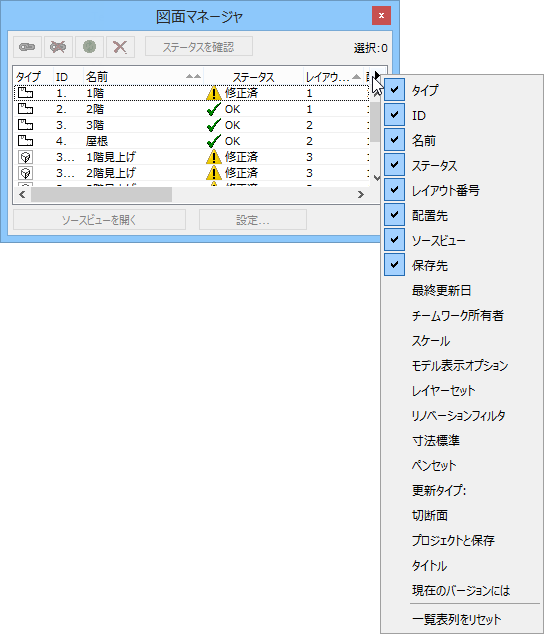Screen dimensions: 544x634
Task: Click the horizontal scrollbar right arrow
Action: pos(361,194)
